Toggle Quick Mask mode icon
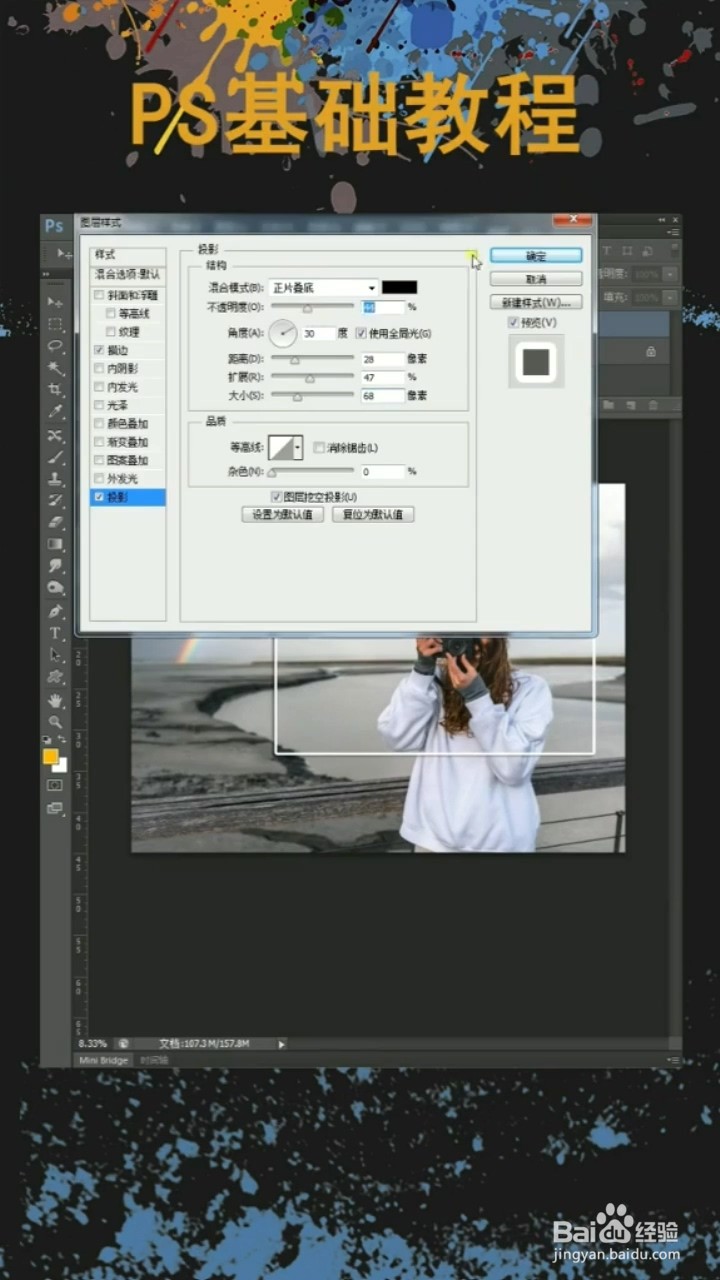This screenshot has height=1280, width=720. point(55,786)
